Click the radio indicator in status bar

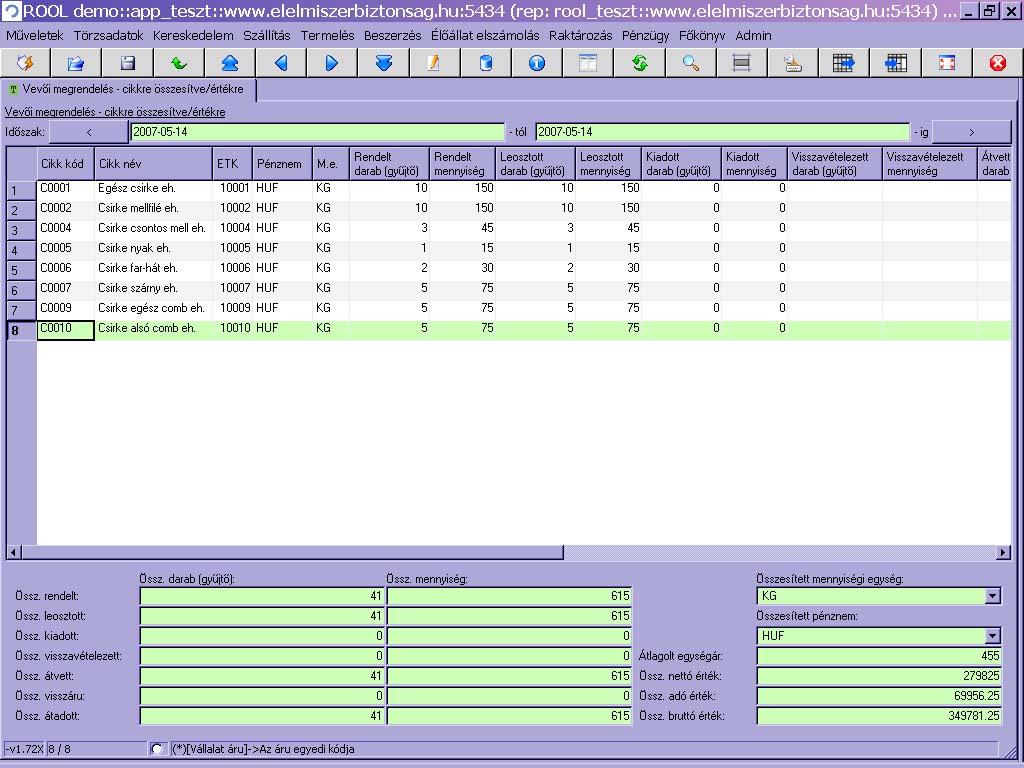[156, 749]
